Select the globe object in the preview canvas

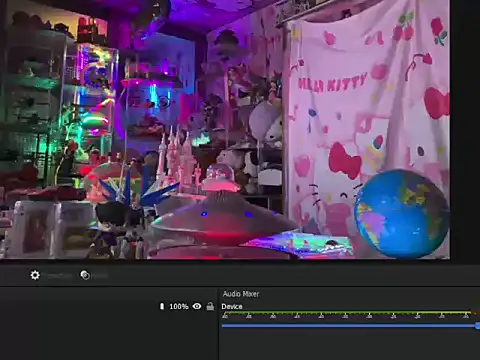(x=402, y=214)
